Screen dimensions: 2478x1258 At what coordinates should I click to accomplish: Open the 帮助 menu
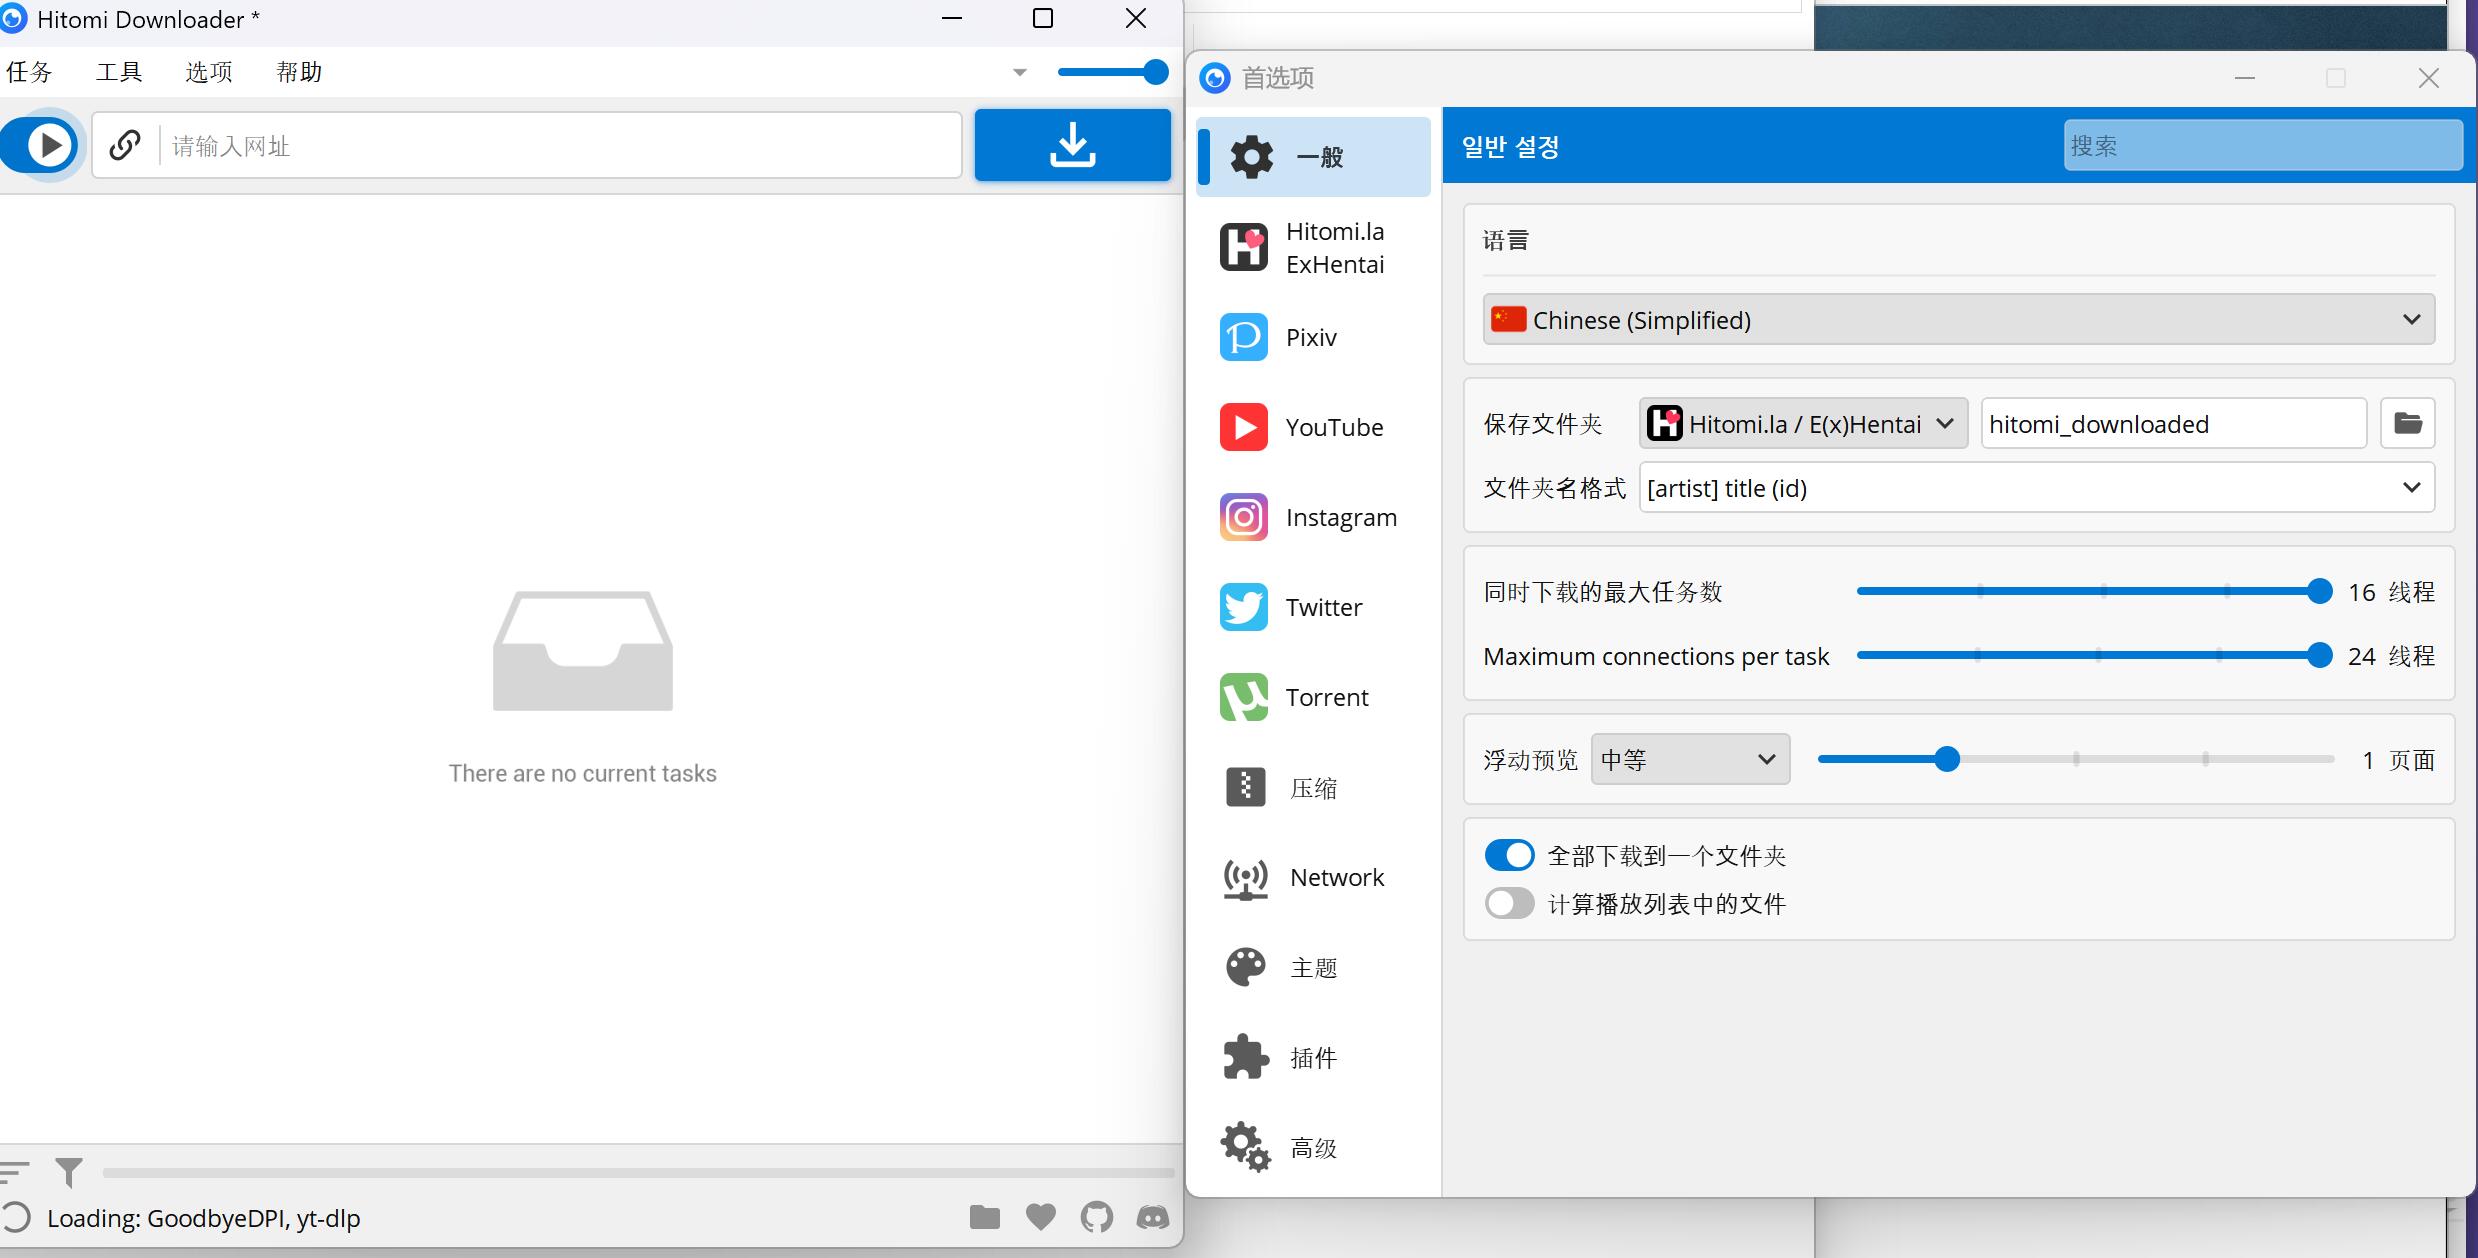298,72
